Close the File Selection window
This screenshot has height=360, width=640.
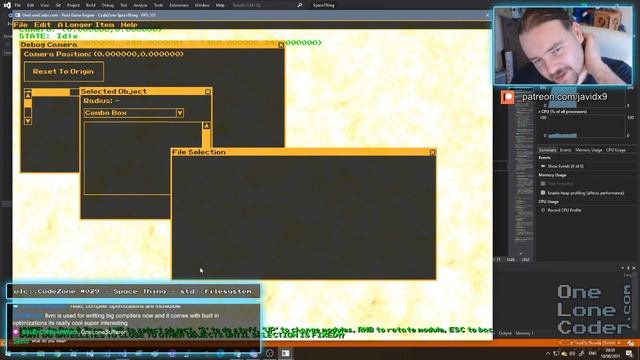point(432,152)
